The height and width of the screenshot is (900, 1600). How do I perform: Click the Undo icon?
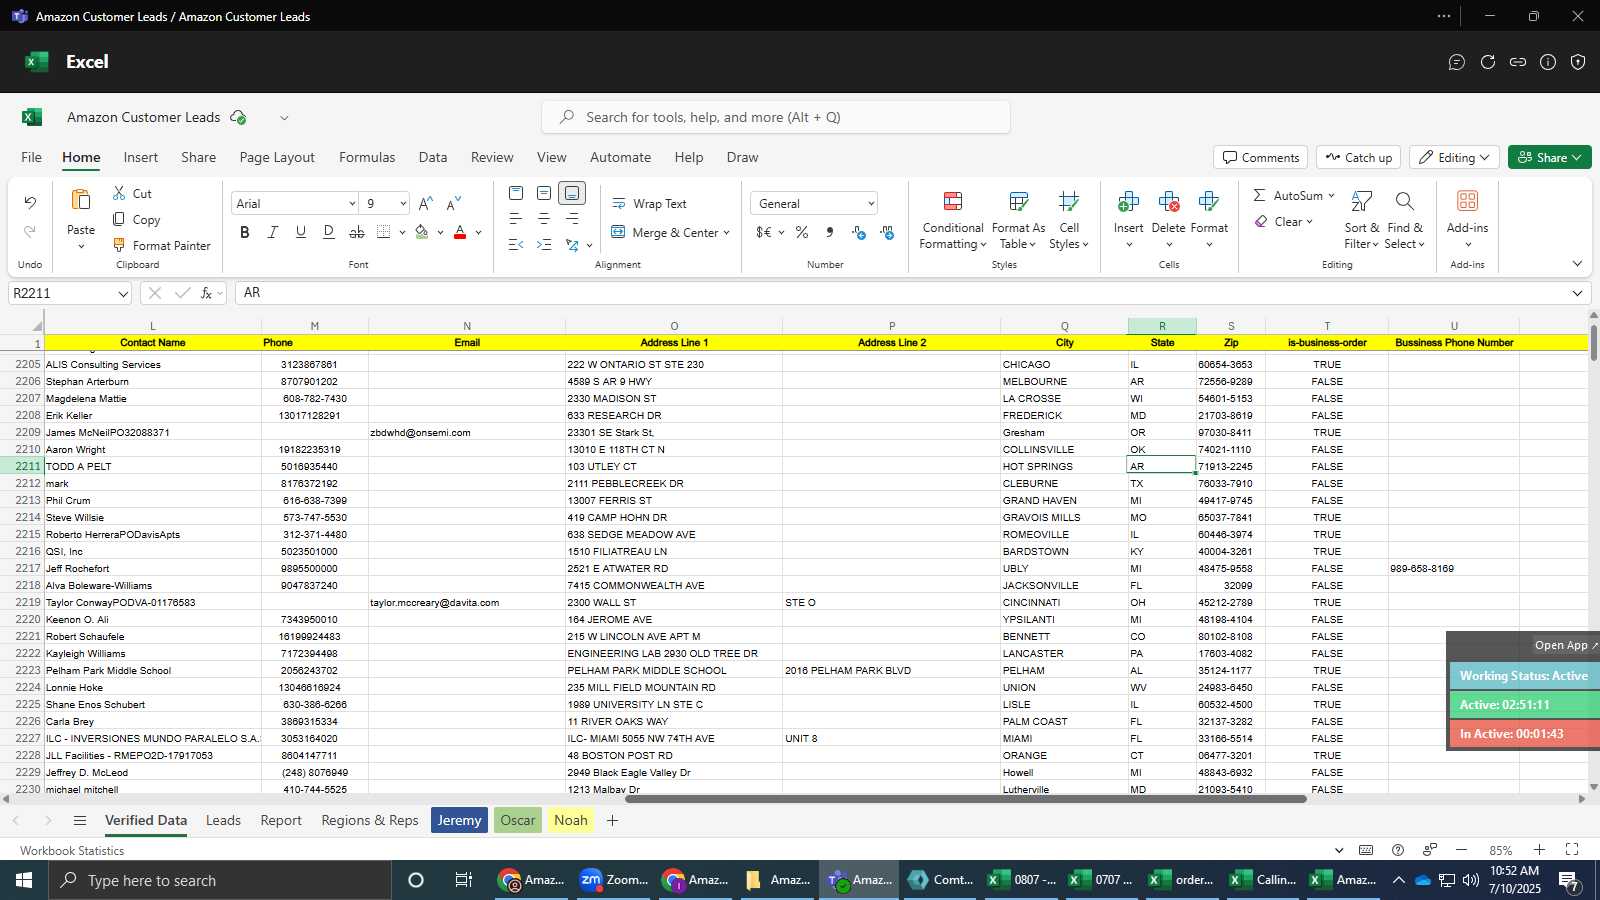click(x=30, y=203)
